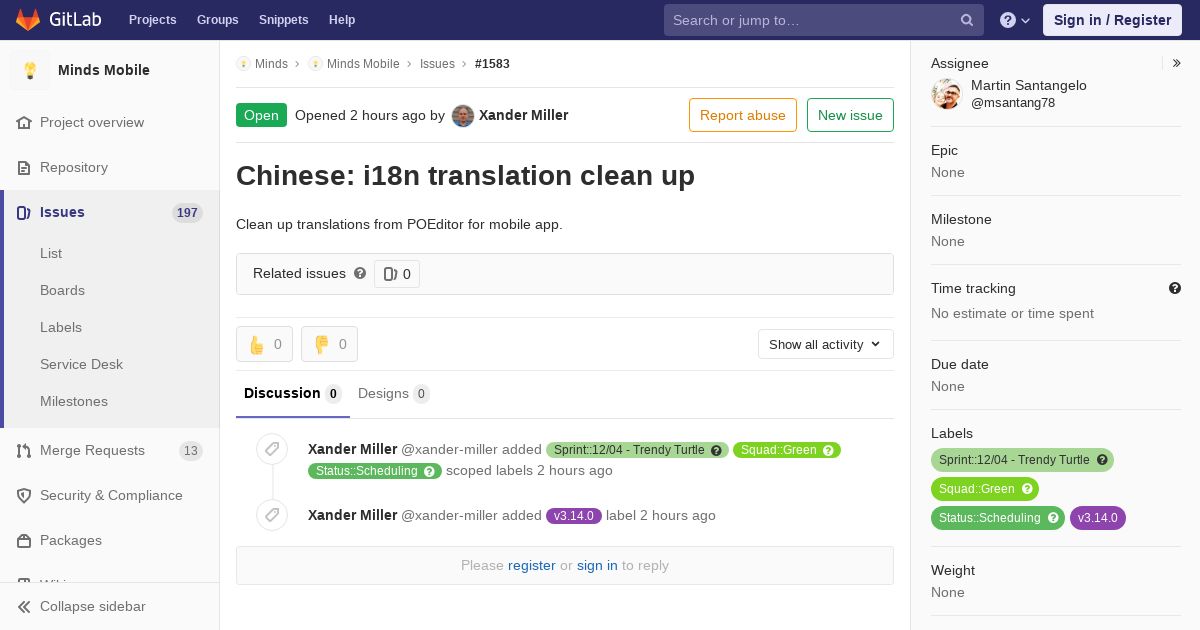Click the New issue button
Image resolution: width=1200 pixels, height=630 pixels.
(x=850, y=115)
